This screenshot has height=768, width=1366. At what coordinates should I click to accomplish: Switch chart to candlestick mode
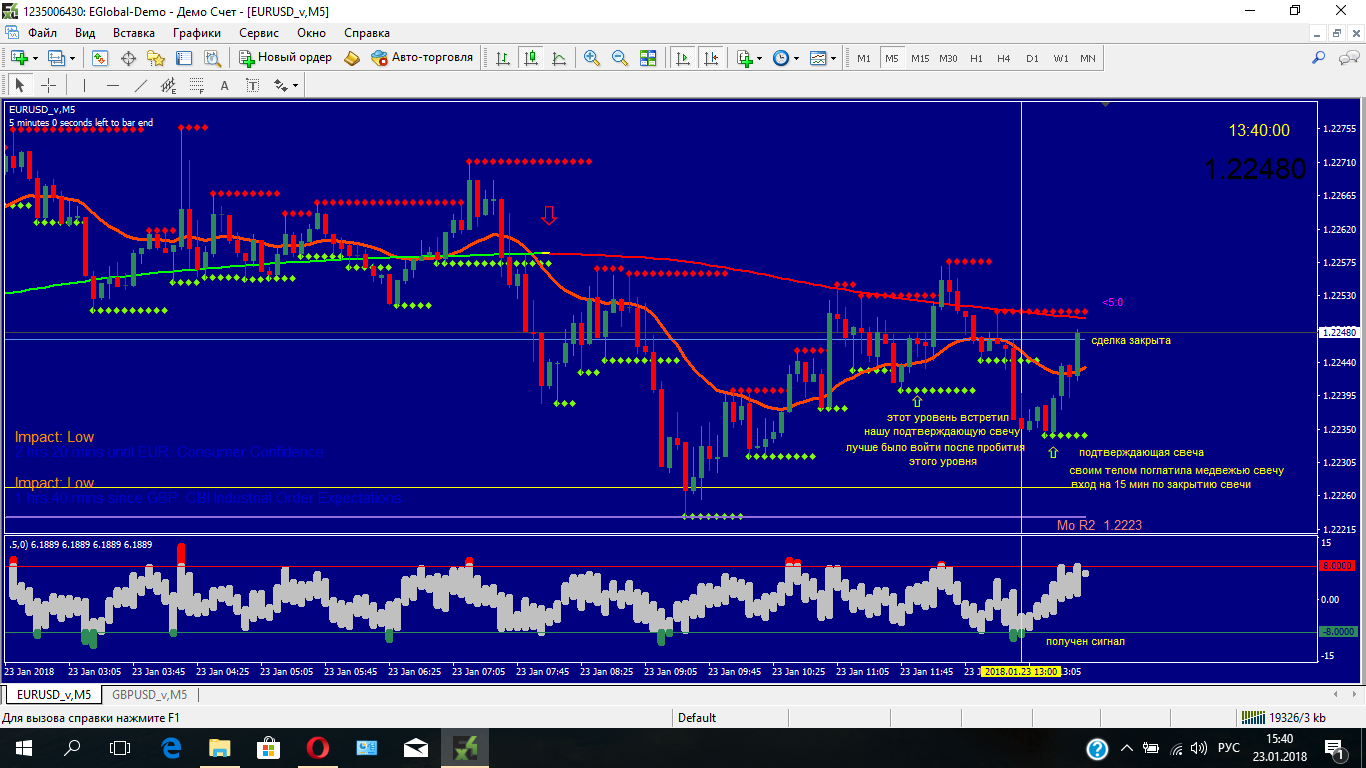(530, 58)
